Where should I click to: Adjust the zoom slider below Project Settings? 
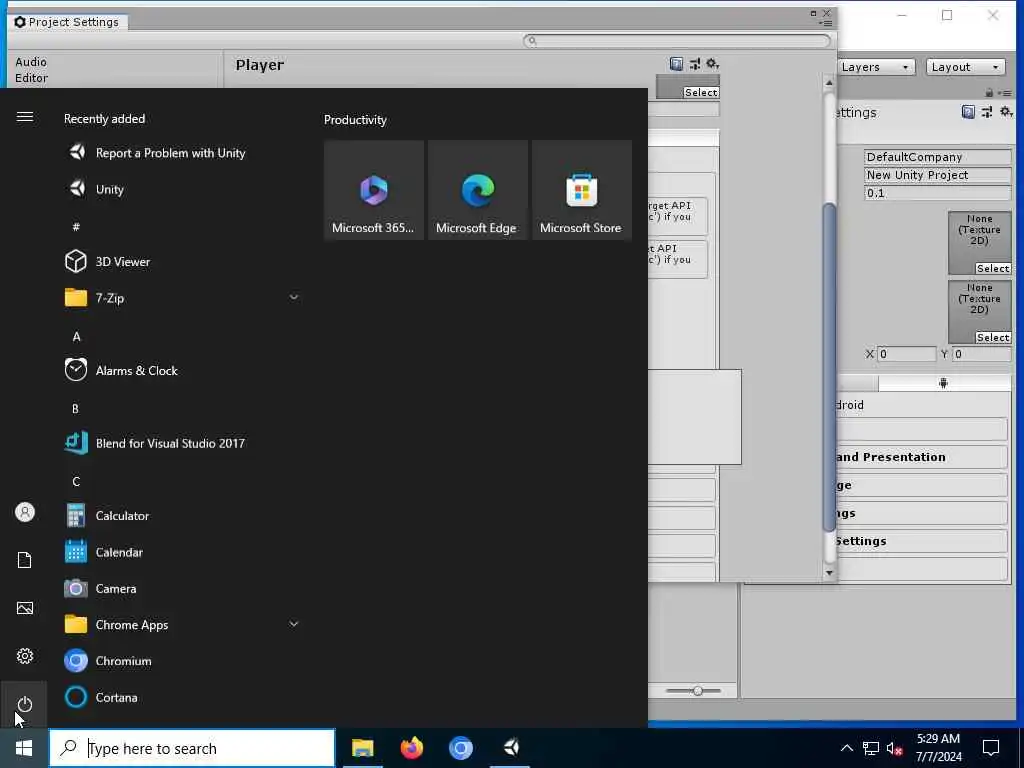697,691
